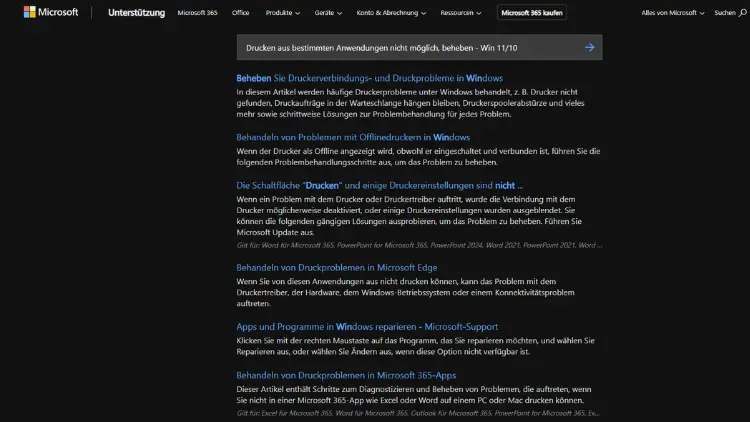Screen dimensions: 750x422
Task: Click description starting "Wenn Sie von diesen Anwendungen"
Action: [x=405, y=292]
